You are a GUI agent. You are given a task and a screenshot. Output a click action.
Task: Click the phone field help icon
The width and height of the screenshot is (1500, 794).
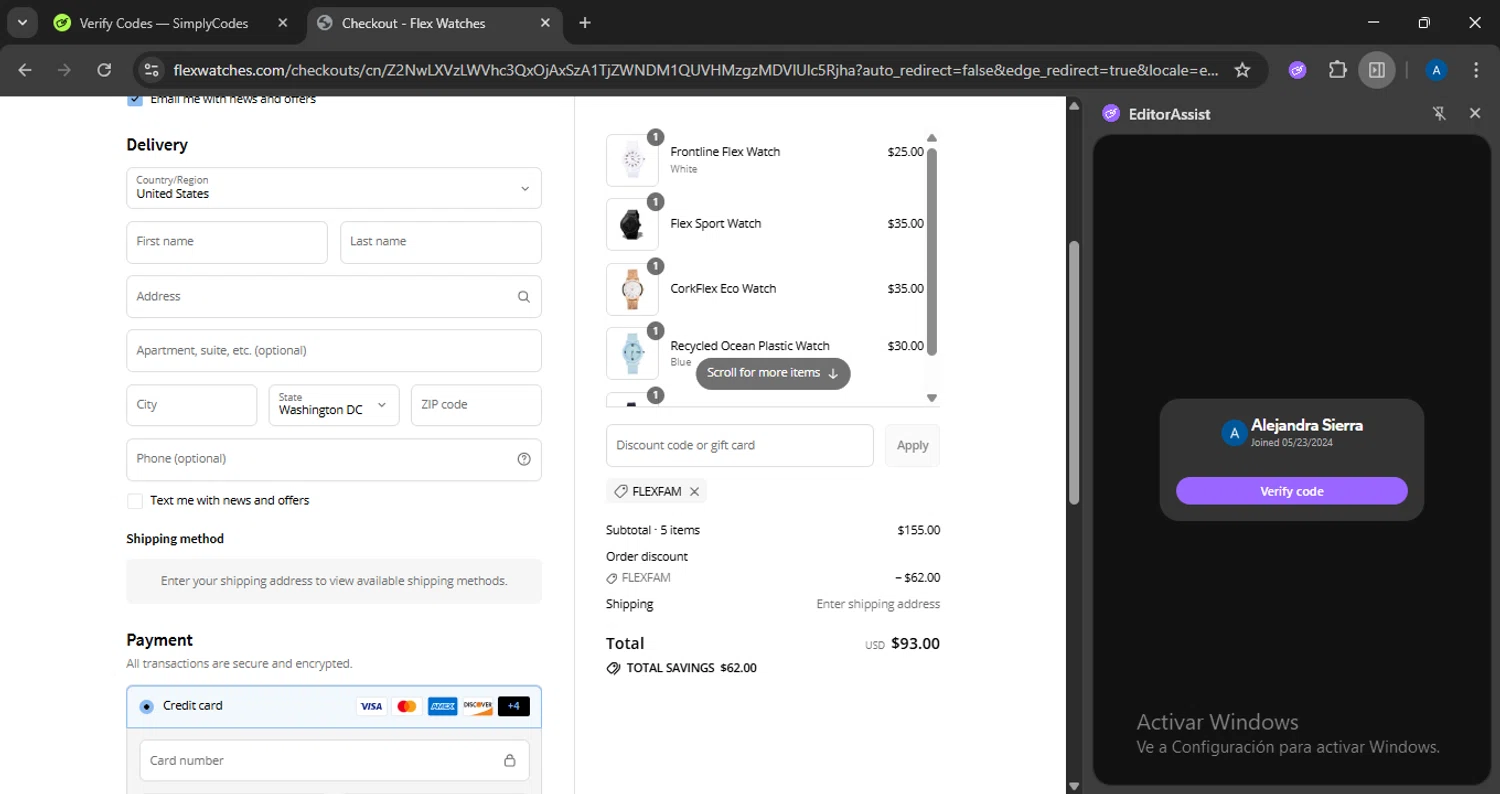[524, 459]
